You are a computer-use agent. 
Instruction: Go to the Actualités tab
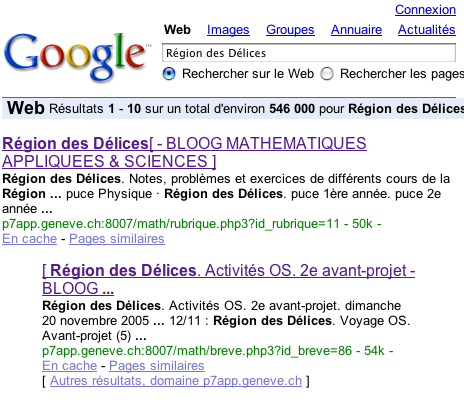[427, 30]
